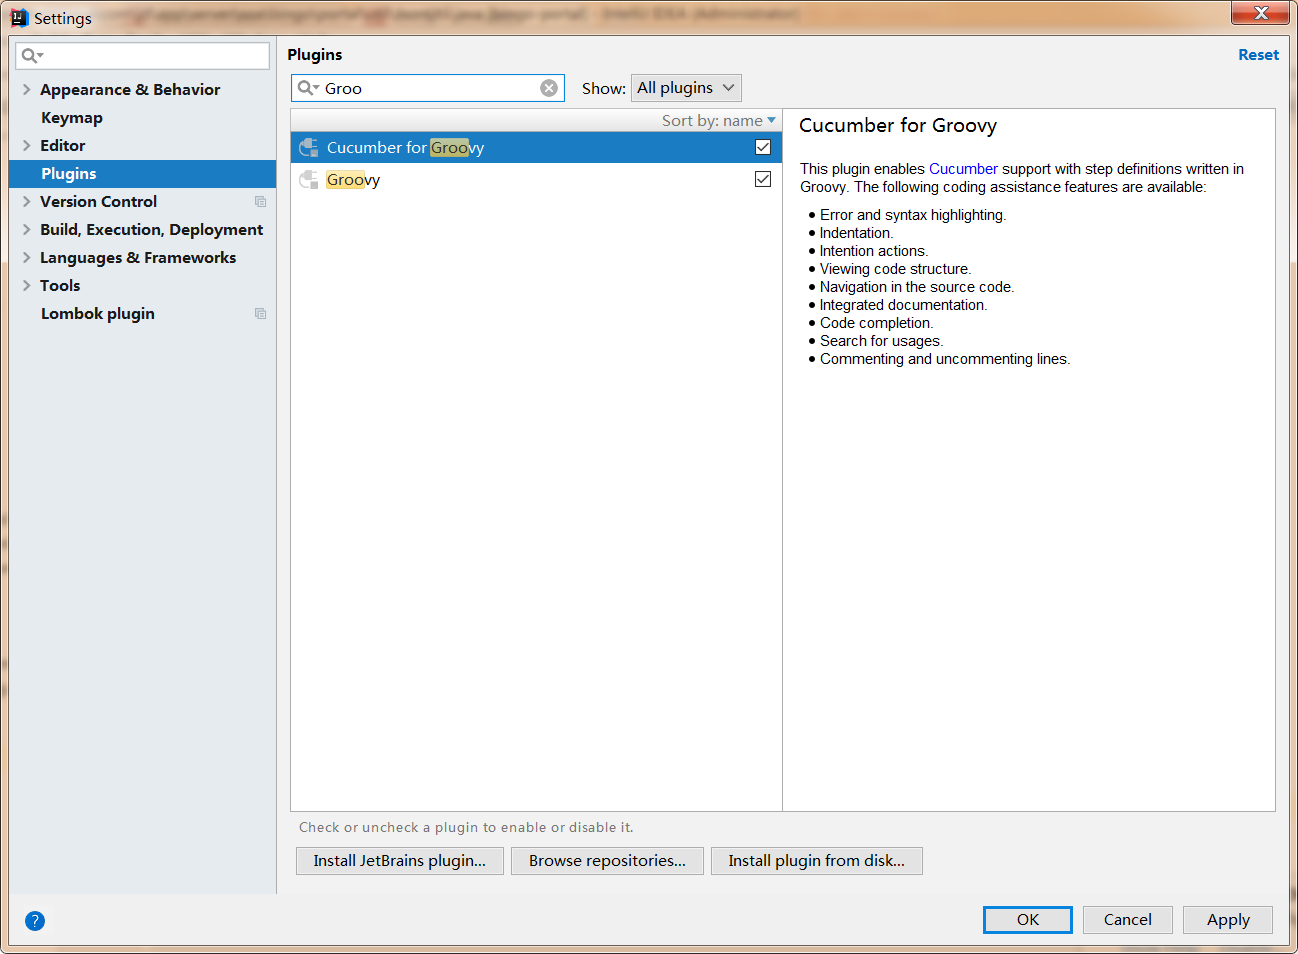Expand Appearance & Behavior section

(27, 90)
